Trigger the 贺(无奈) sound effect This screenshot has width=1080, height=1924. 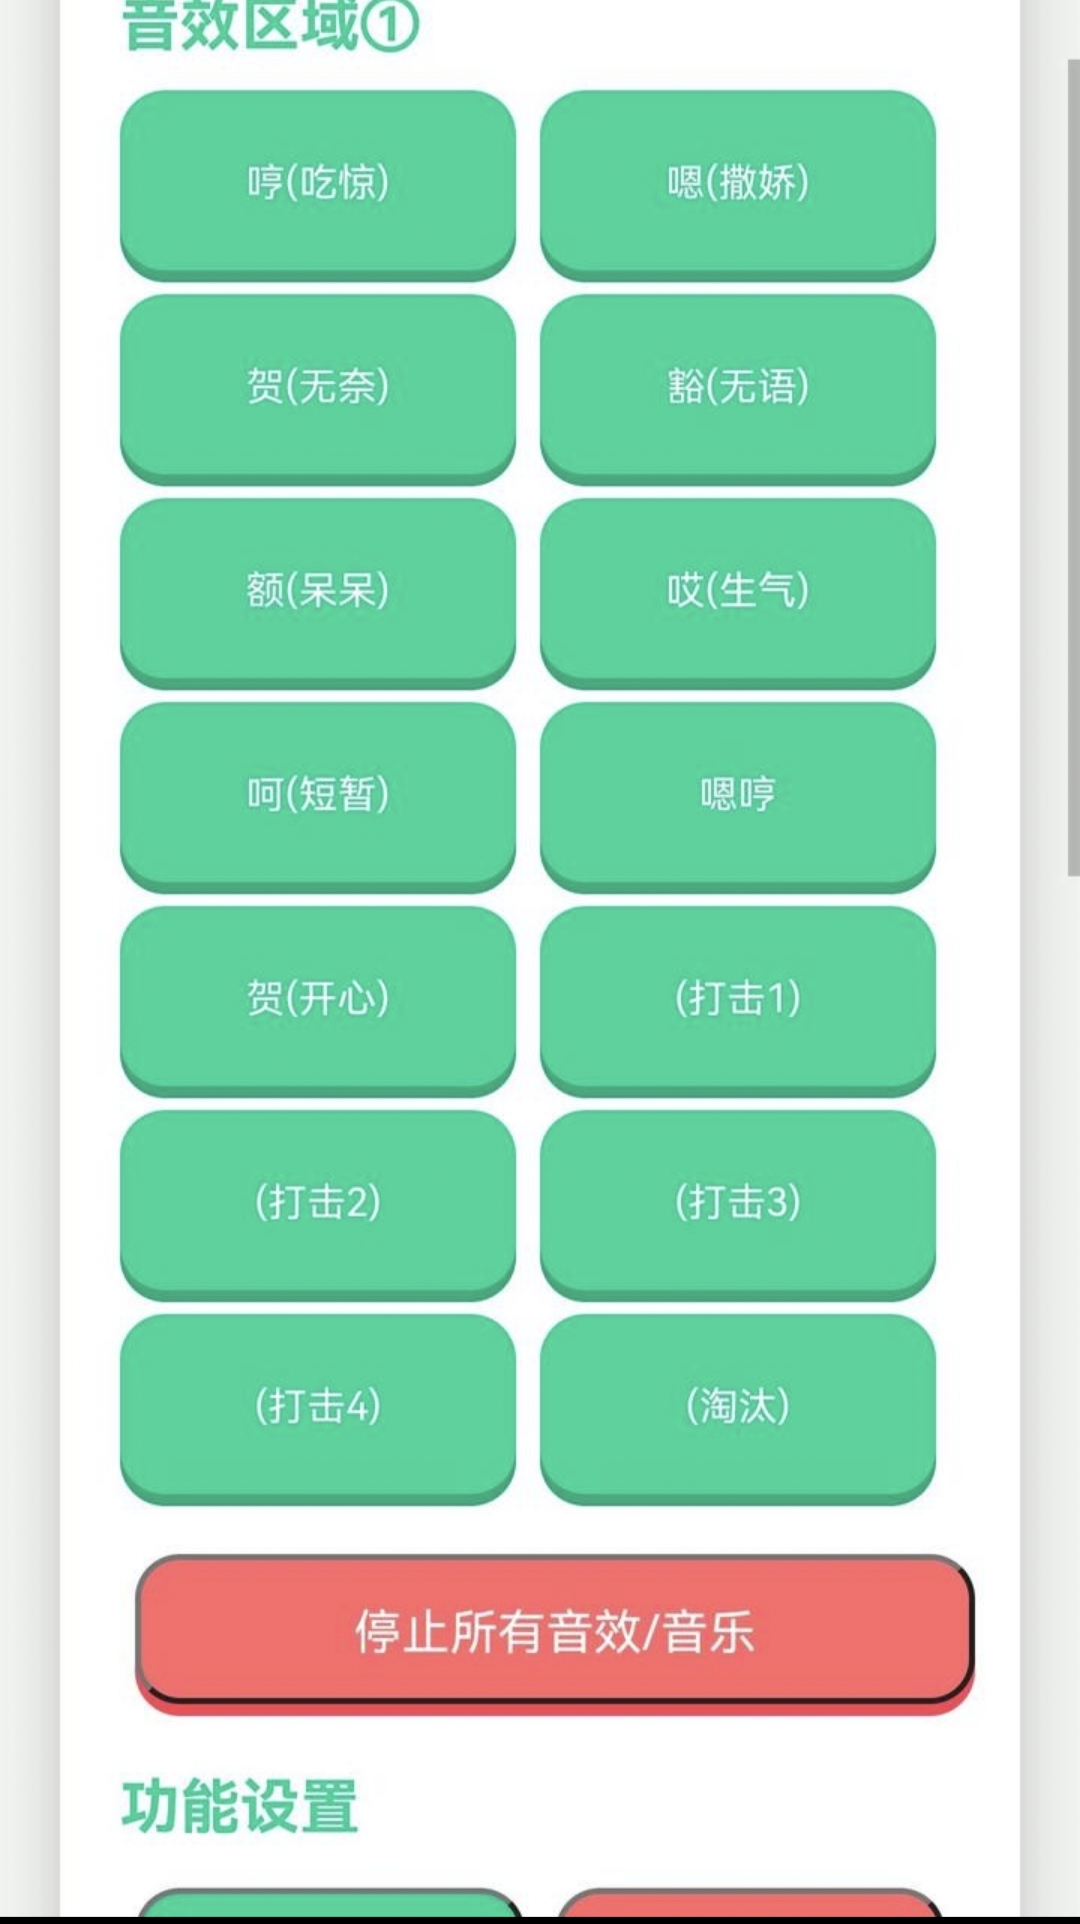318,386
